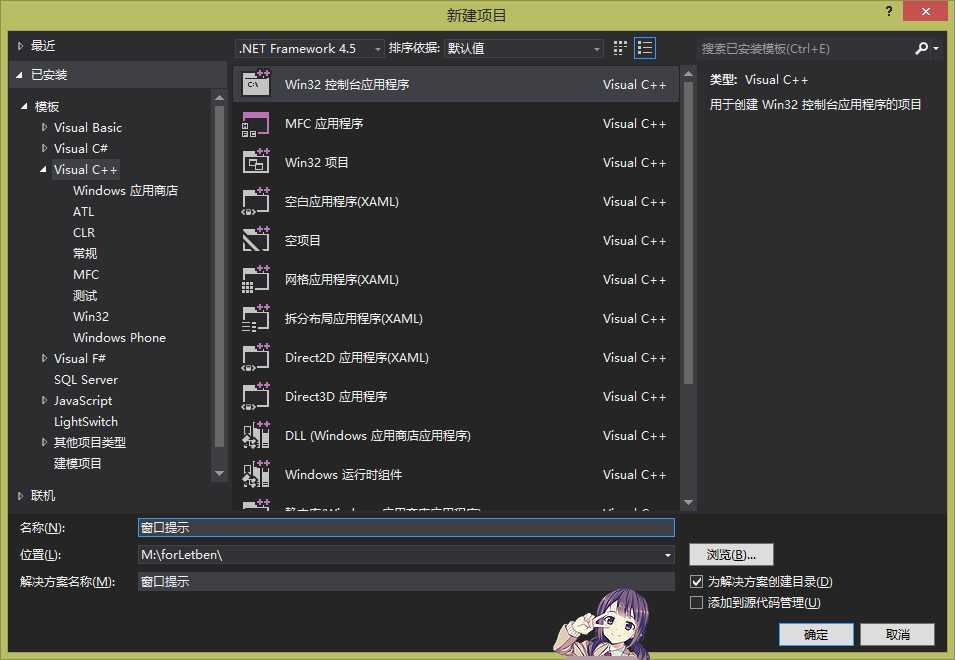
Task: Click the 确定 button
Action: pos(816,634)
